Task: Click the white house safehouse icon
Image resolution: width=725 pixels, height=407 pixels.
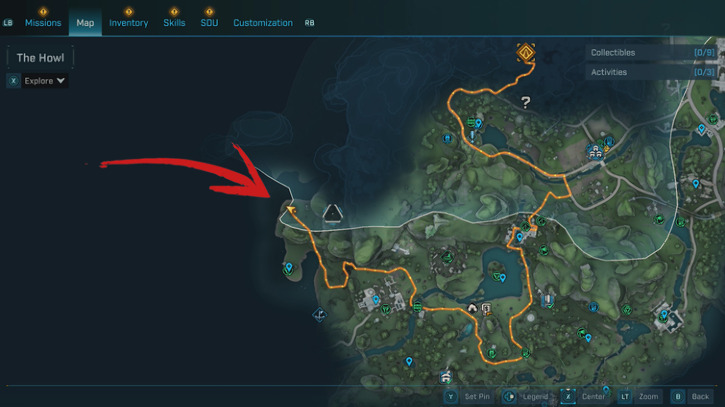Action: (x=472, y=308)
